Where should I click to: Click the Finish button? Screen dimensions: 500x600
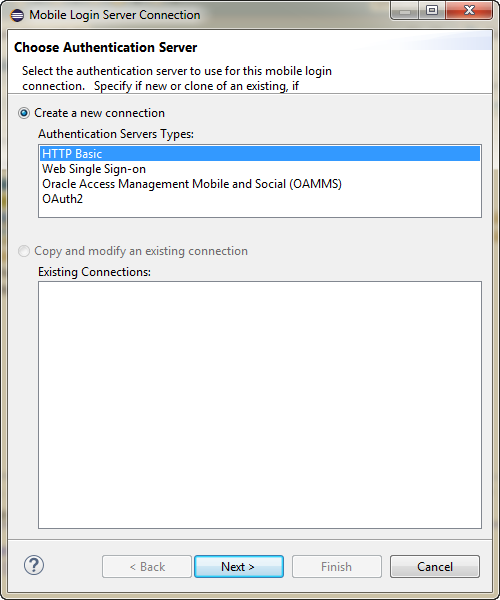tap(337, 566)
